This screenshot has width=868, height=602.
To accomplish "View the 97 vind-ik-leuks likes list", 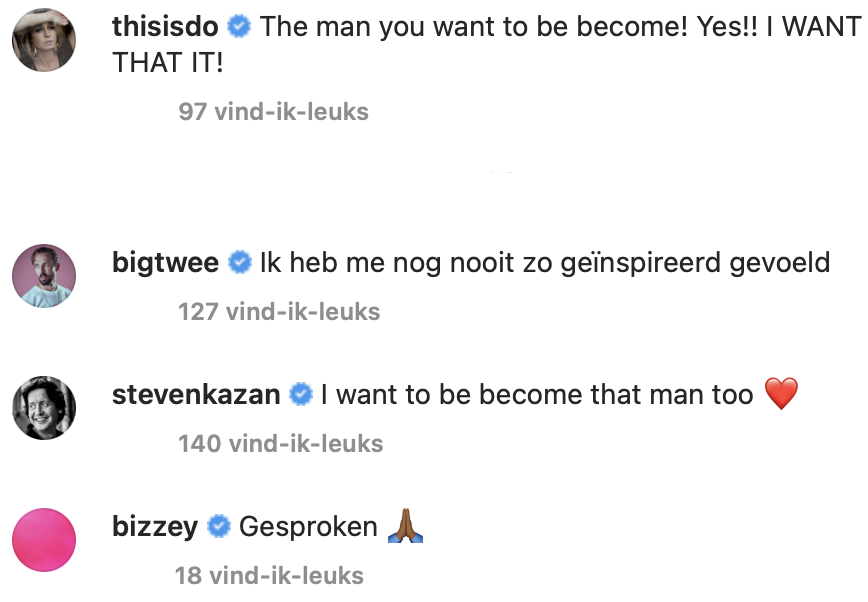I will (273, 112).
